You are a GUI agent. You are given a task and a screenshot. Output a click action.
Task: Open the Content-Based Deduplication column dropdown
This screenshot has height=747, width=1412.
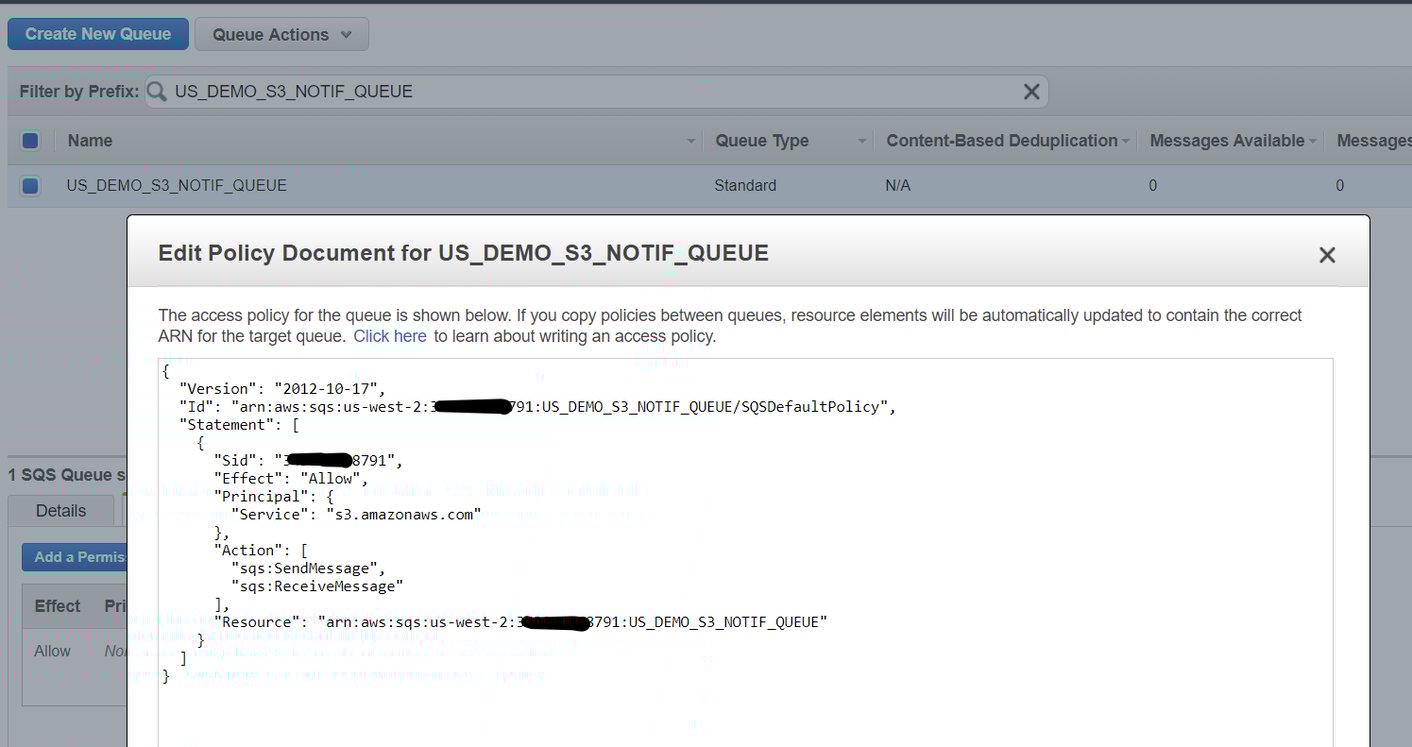pyautogui.click(x=1126, y=141)
